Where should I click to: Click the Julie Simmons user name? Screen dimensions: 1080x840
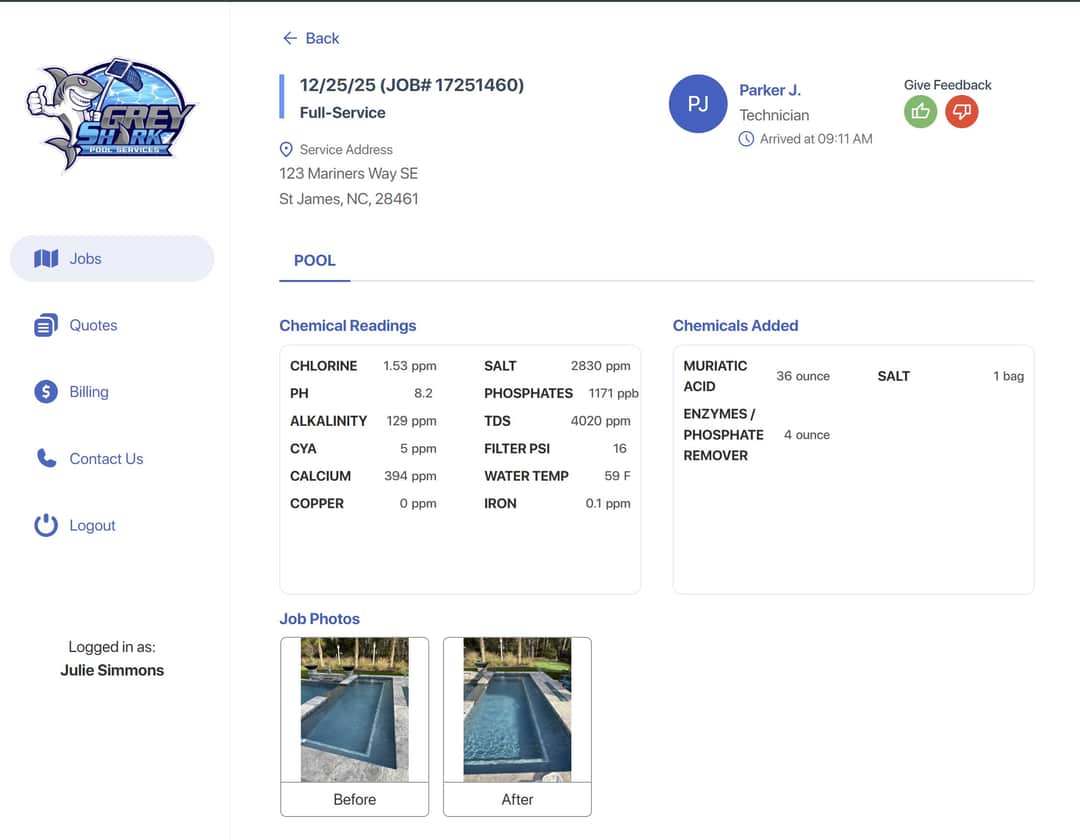tap(112, 671)
